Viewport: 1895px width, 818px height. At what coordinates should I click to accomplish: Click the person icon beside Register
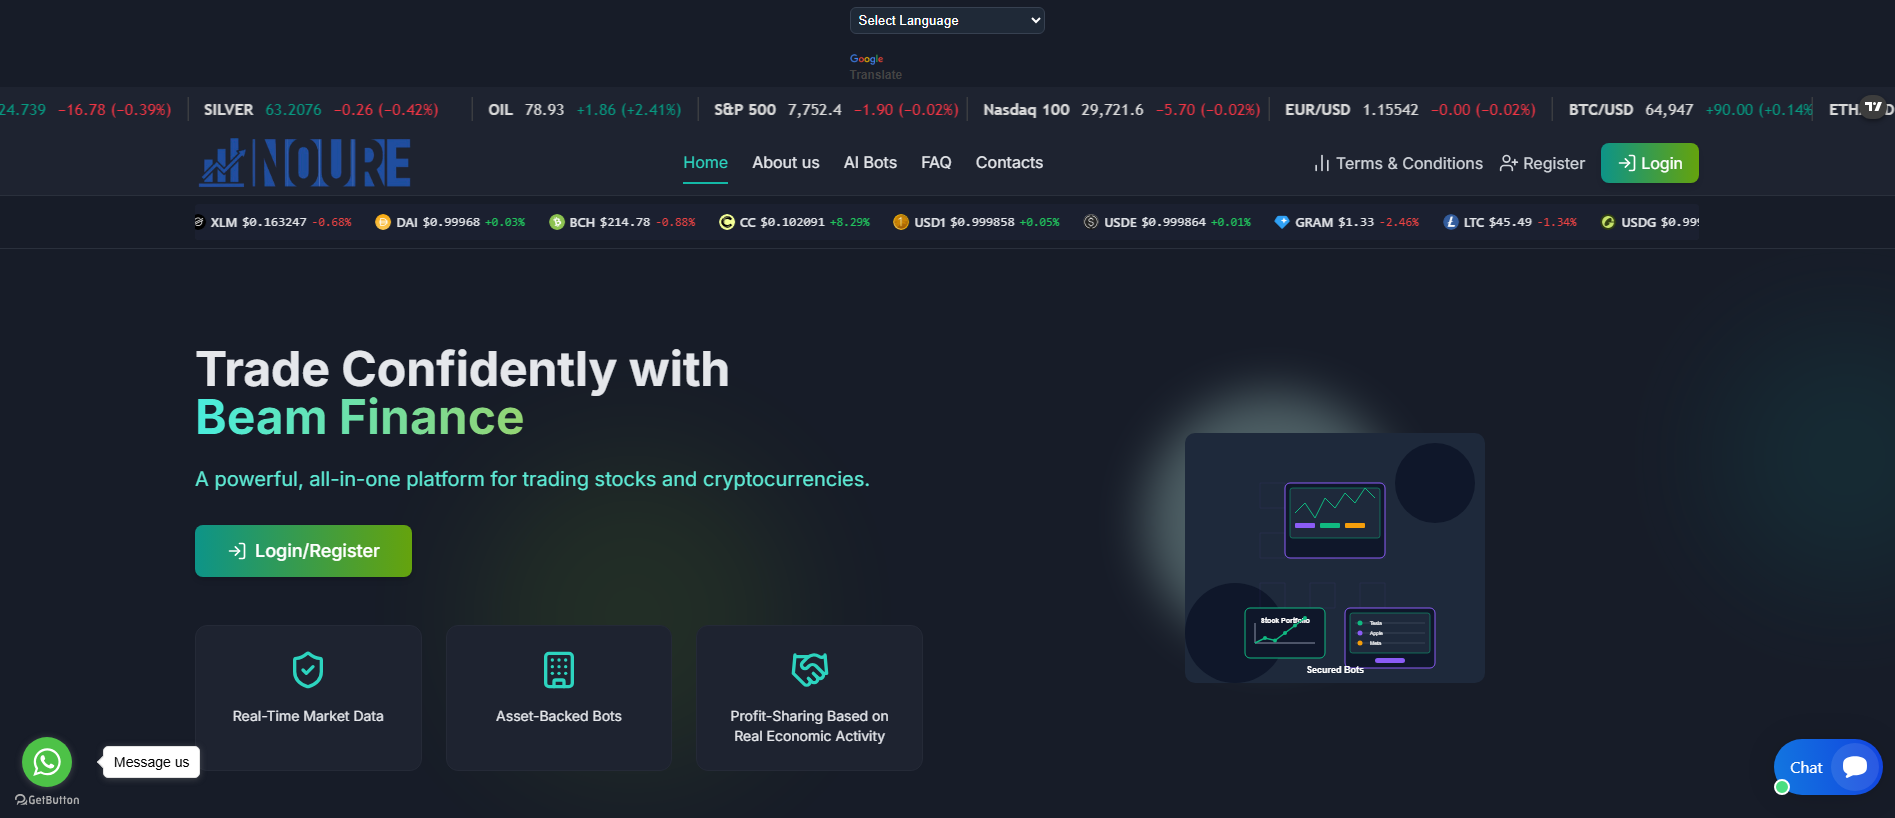[x=1509, y=163]
